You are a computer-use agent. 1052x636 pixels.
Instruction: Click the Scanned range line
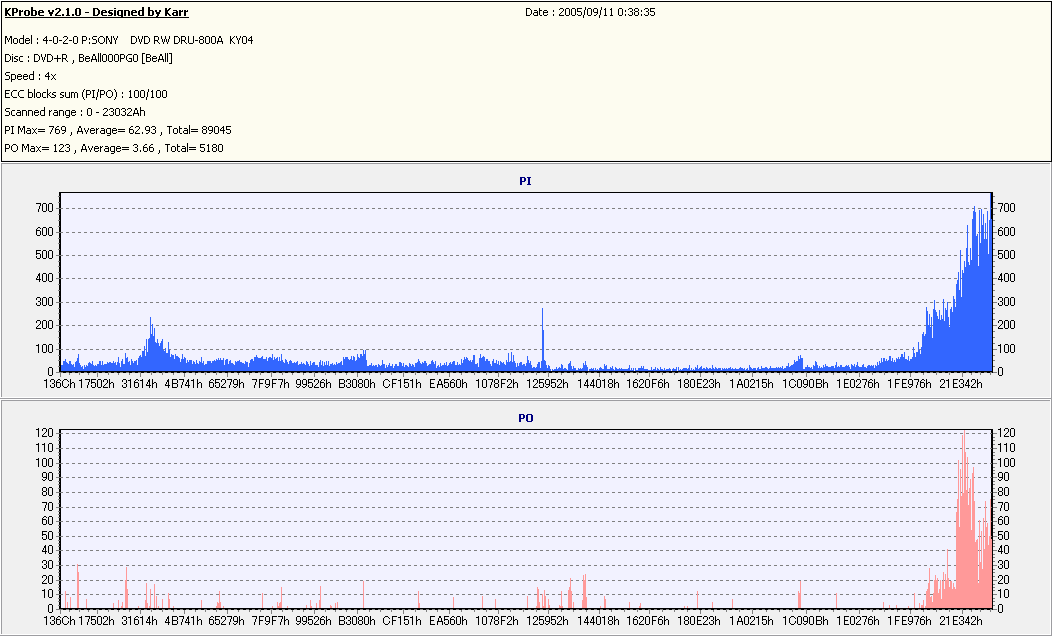click(75, 112)
